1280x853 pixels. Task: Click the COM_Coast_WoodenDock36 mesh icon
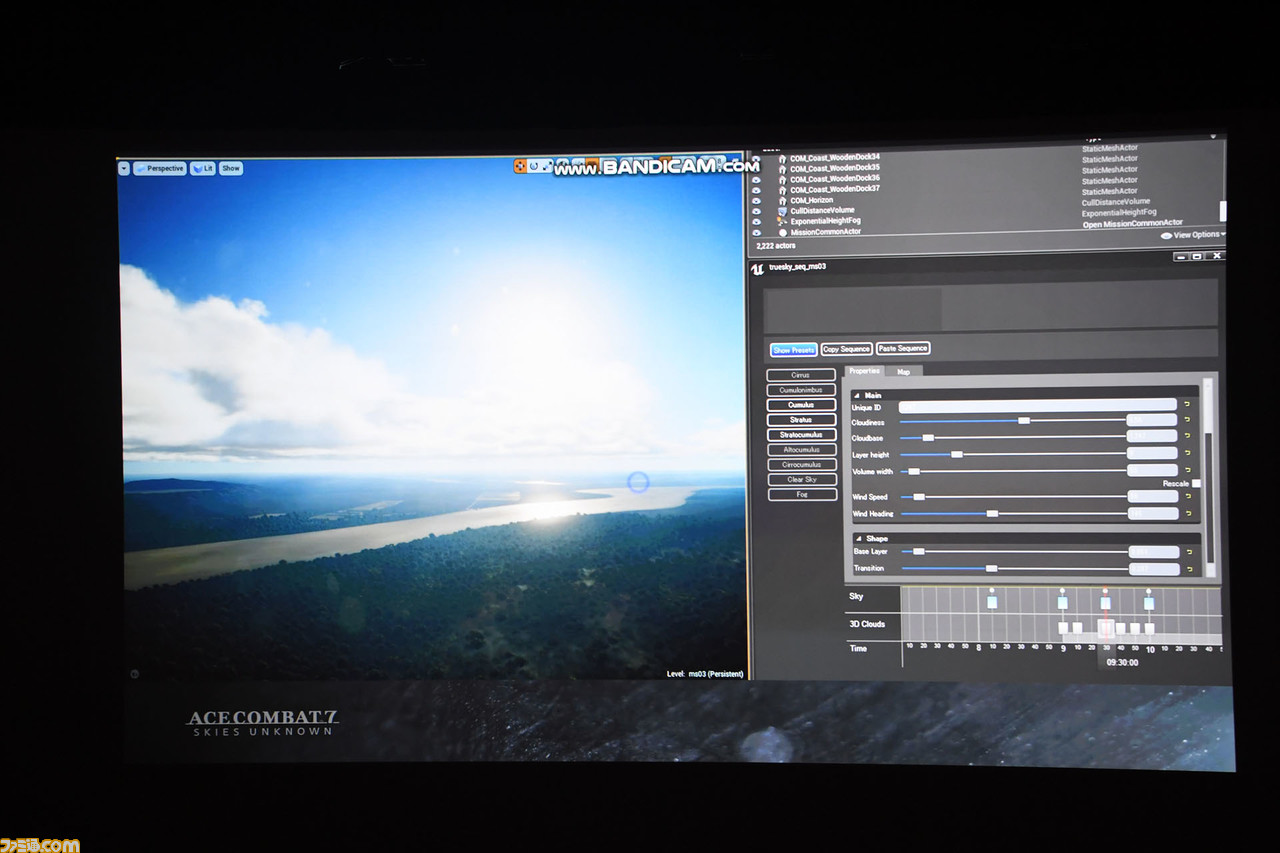(782, 178)
